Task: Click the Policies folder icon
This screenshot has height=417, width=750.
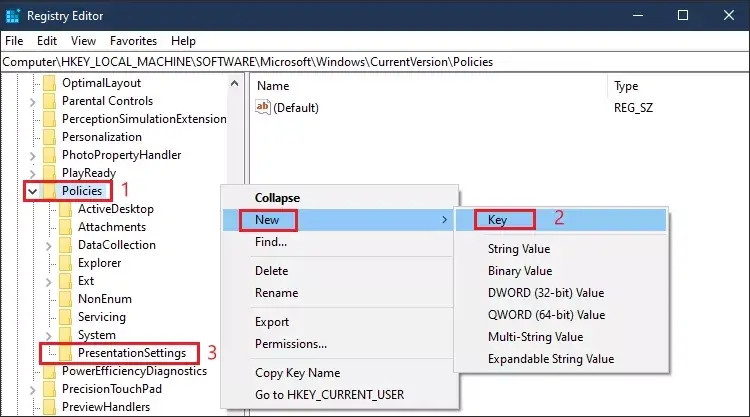Action: [49, 191]
